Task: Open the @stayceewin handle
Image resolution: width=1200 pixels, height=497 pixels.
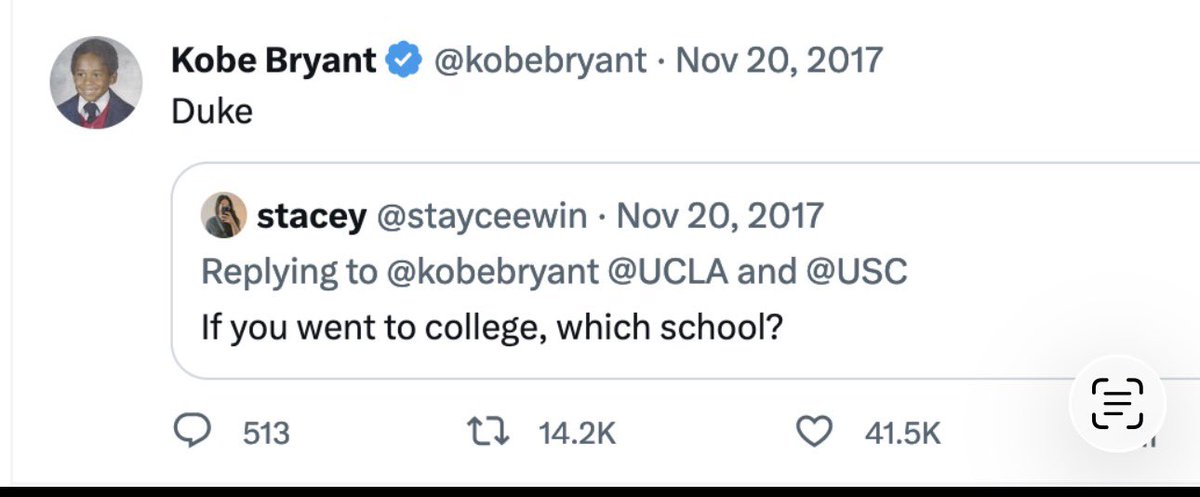Action: (x=480, y=217)
